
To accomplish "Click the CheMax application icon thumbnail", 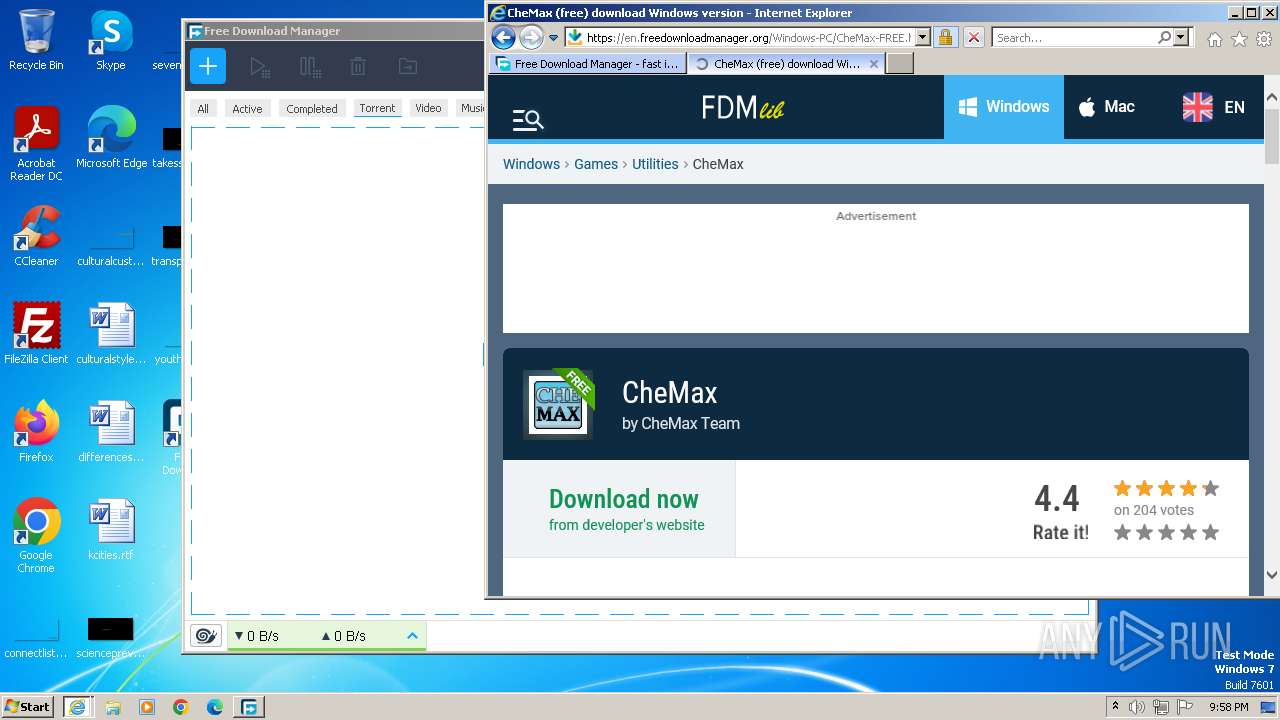I will pyautogui.click(x=558, y=404).
